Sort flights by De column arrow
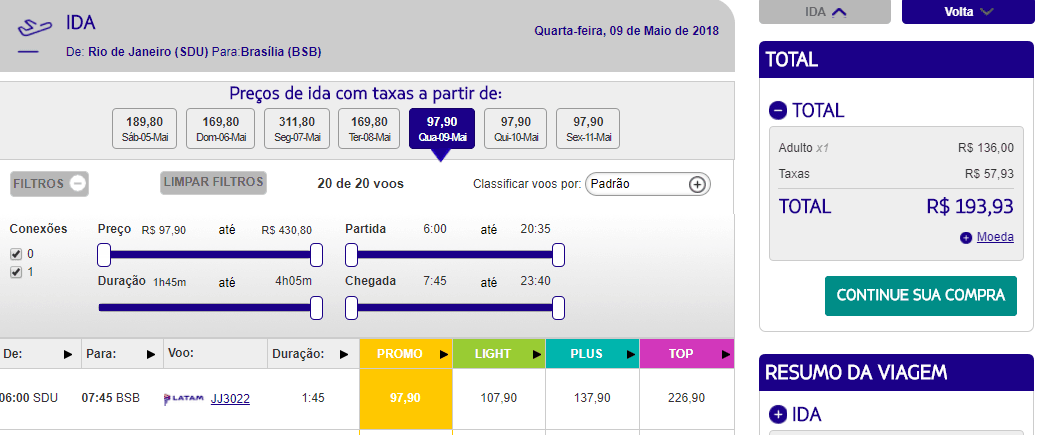 [x=67, y=354]
